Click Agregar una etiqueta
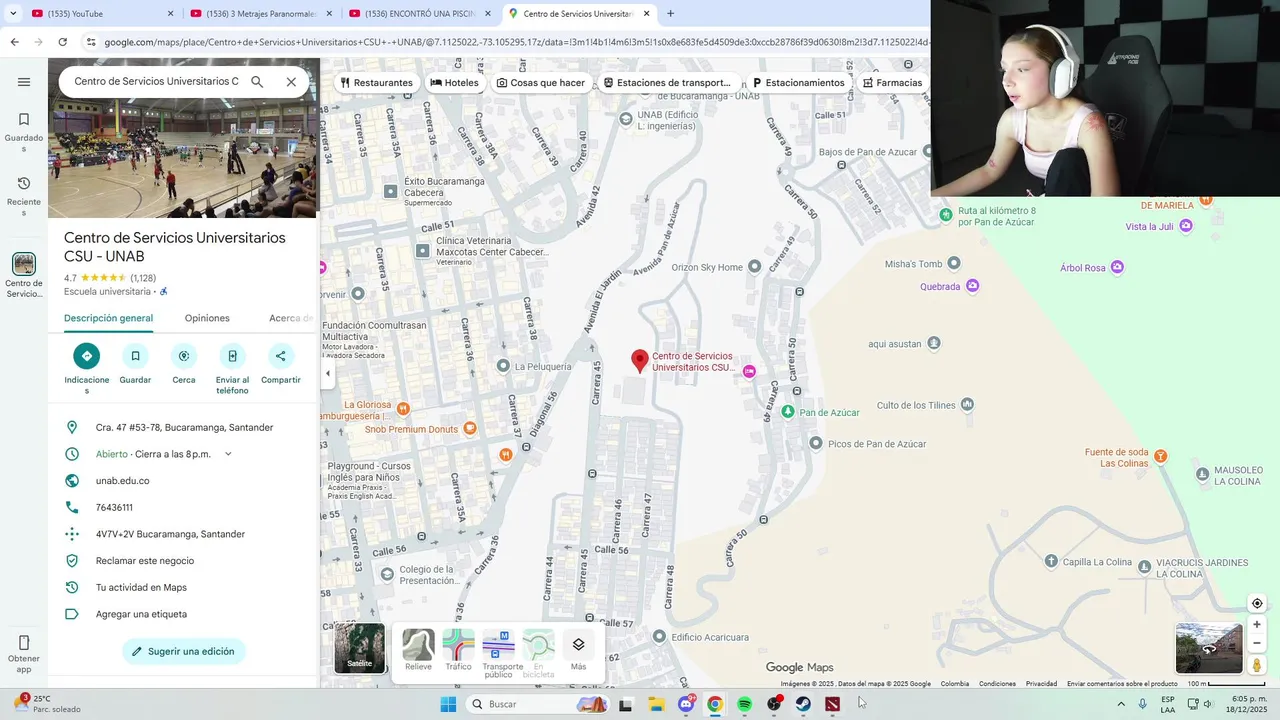 (141, 614)
